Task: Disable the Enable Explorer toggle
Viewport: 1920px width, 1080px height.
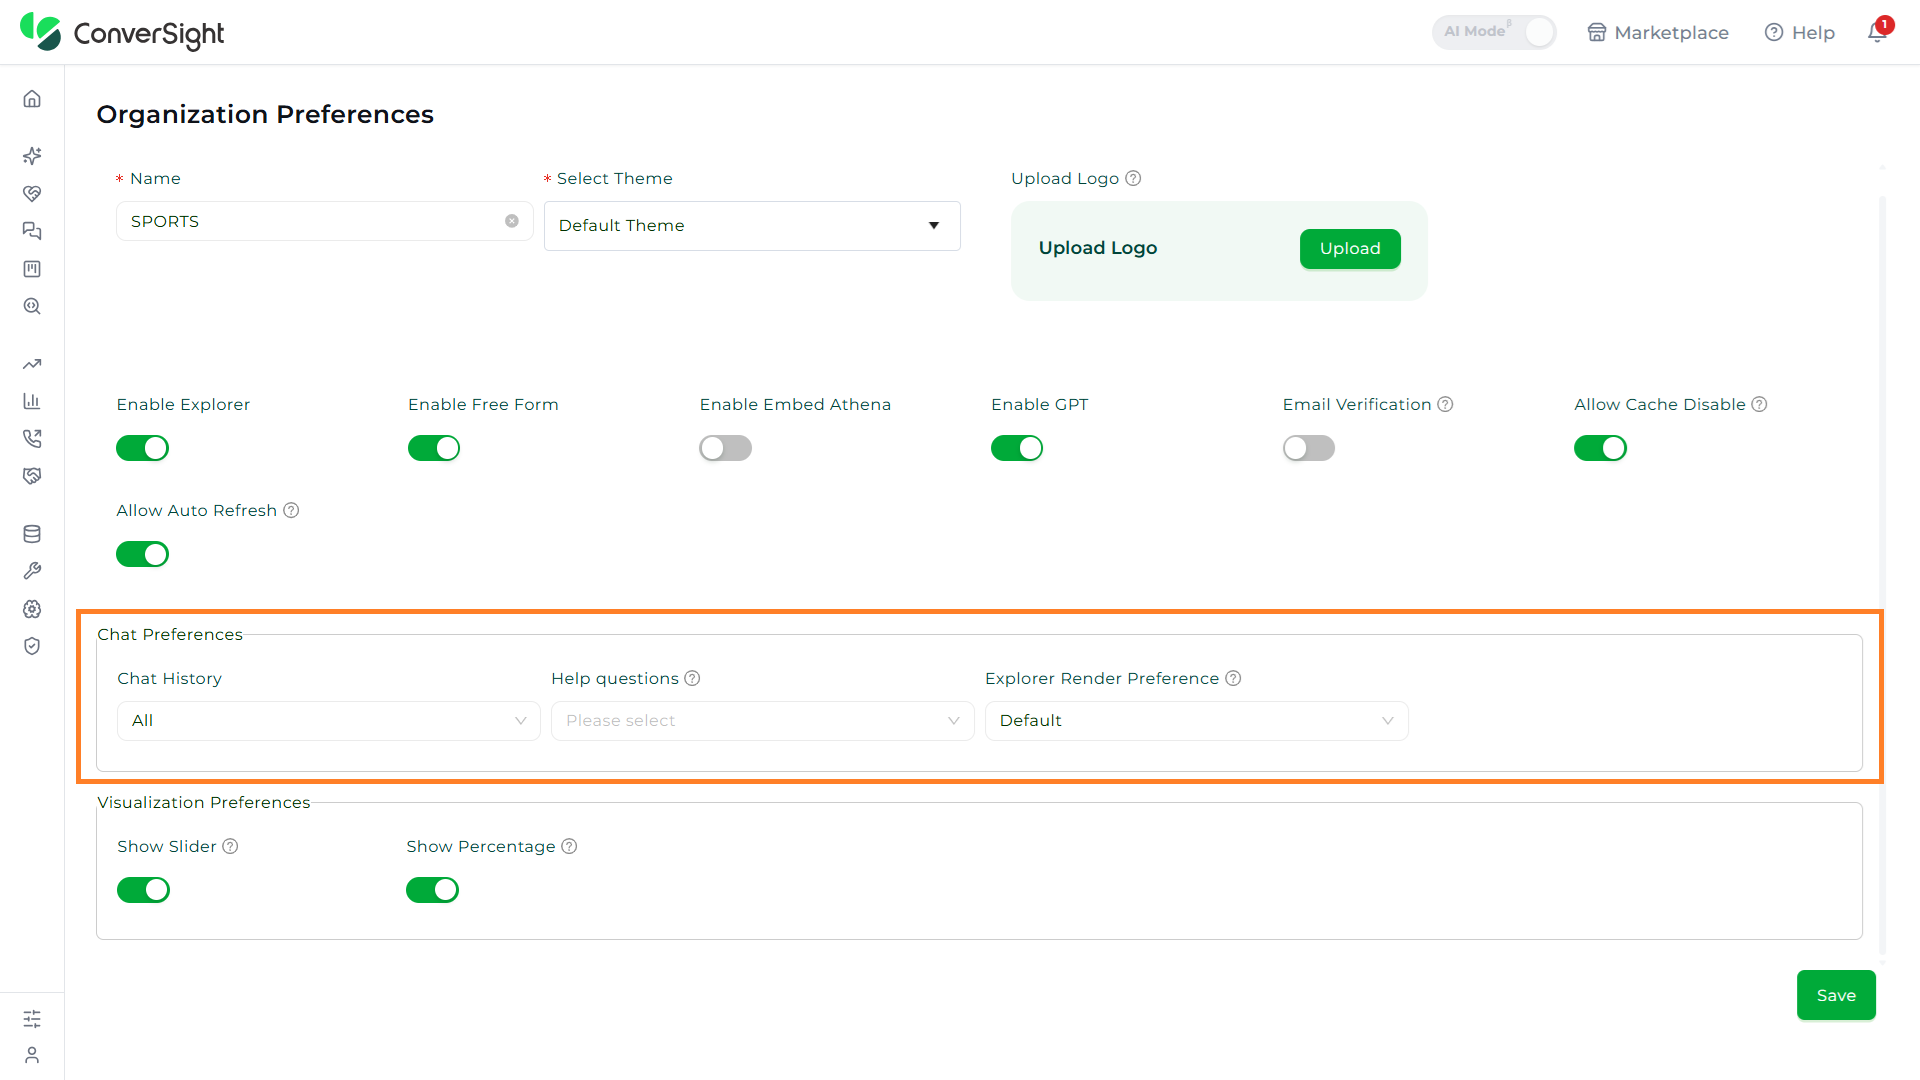Action: coord(142,448)
